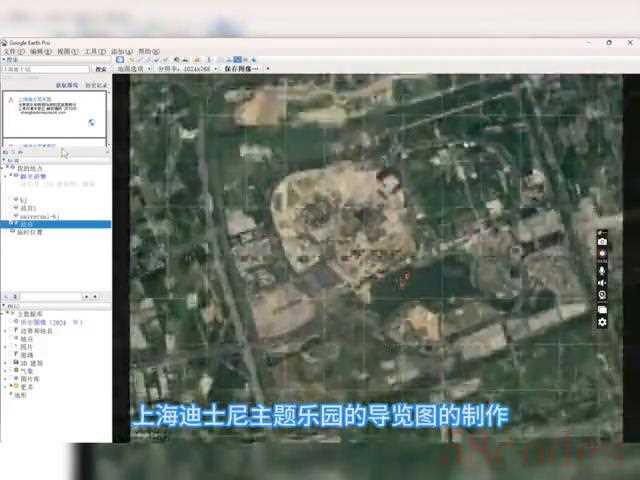Open search result A title link
640x480 pixels.
(35, 99)
